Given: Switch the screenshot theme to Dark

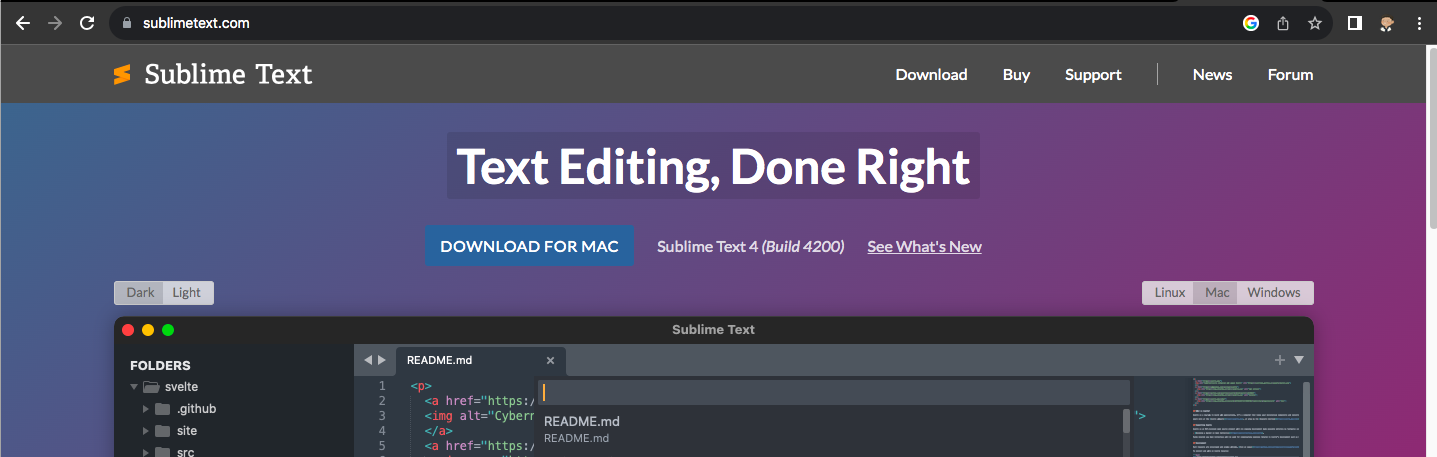Looking at the screenshot, I should [140, 293].
